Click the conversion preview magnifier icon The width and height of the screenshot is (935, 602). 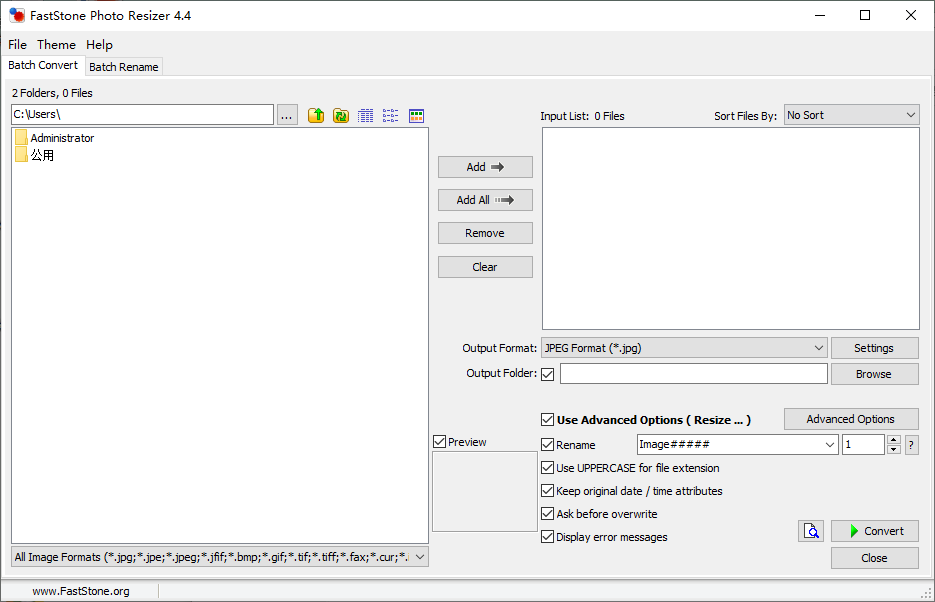pyautogui.click(x=811, y=530)
